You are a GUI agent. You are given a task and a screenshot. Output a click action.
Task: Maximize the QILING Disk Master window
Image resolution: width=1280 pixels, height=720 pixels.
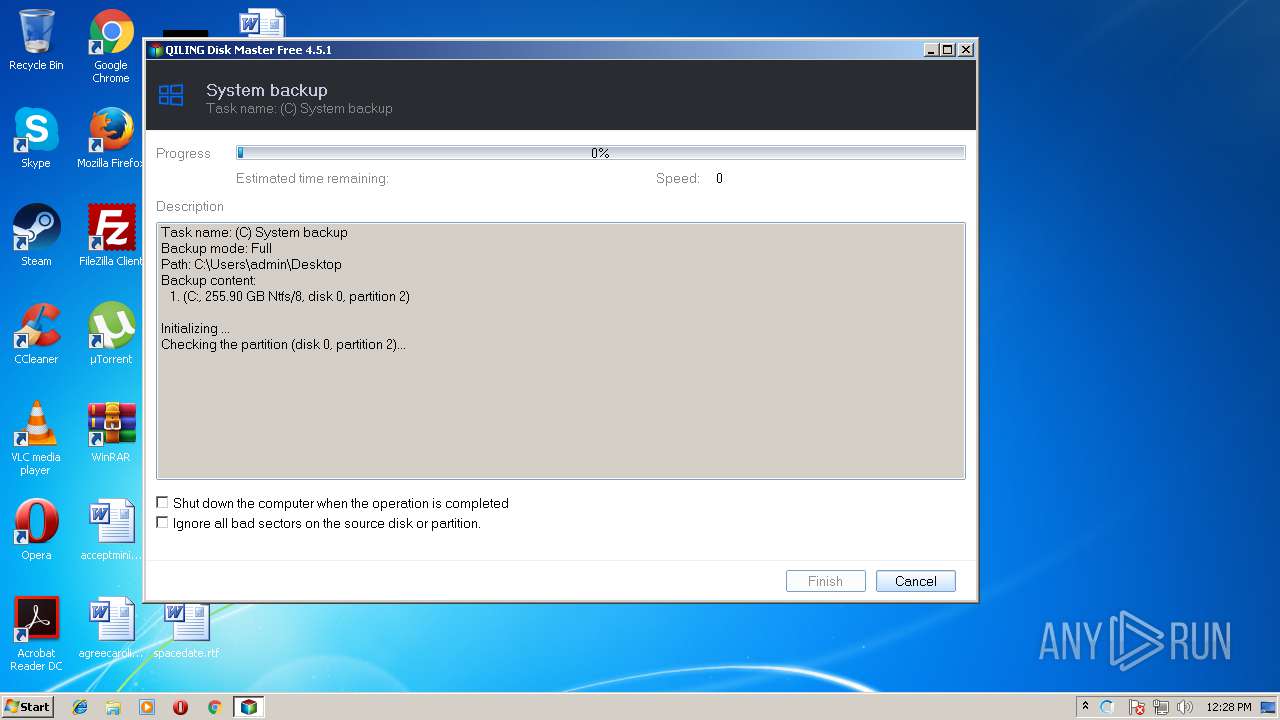click(x=948, y=50)
